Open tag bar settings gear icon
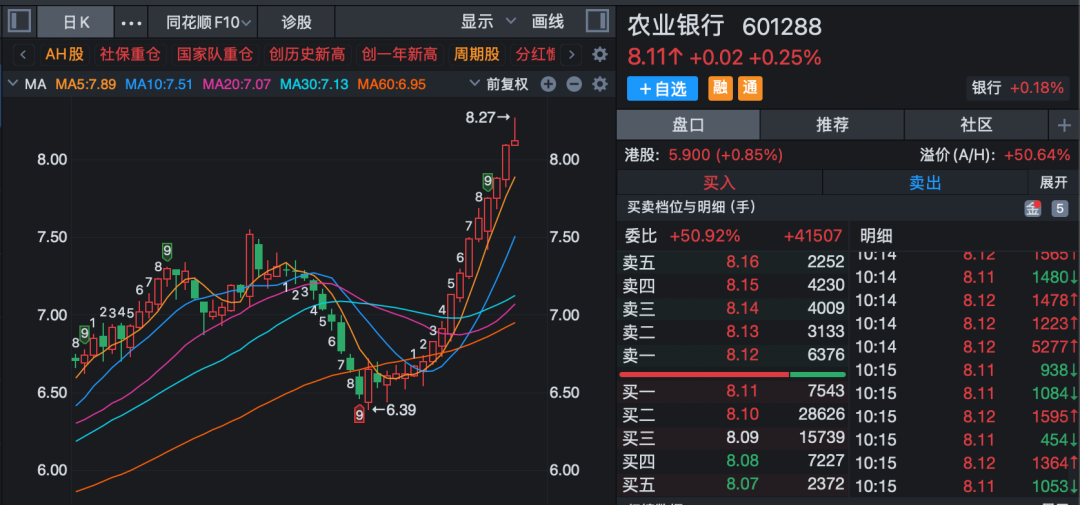The width and height of the screenshot is (1080, 505). 601,54
